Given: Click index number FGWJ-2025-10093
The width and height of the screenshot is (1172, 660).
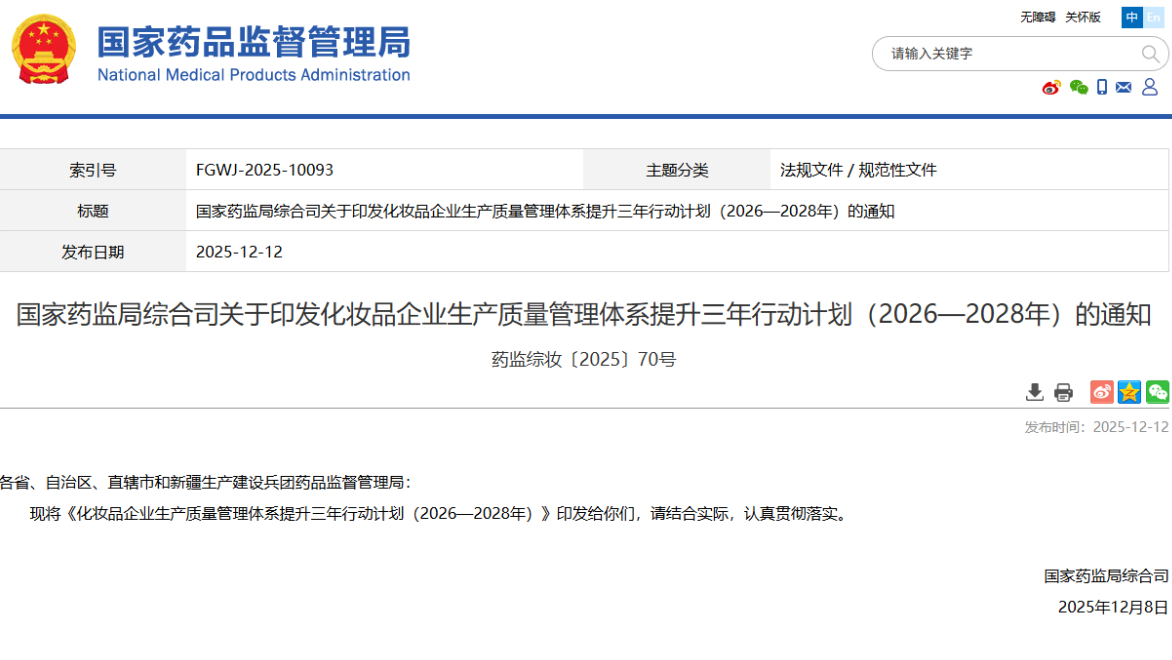Looking at the screenshot, I should (x=265, y=170).
